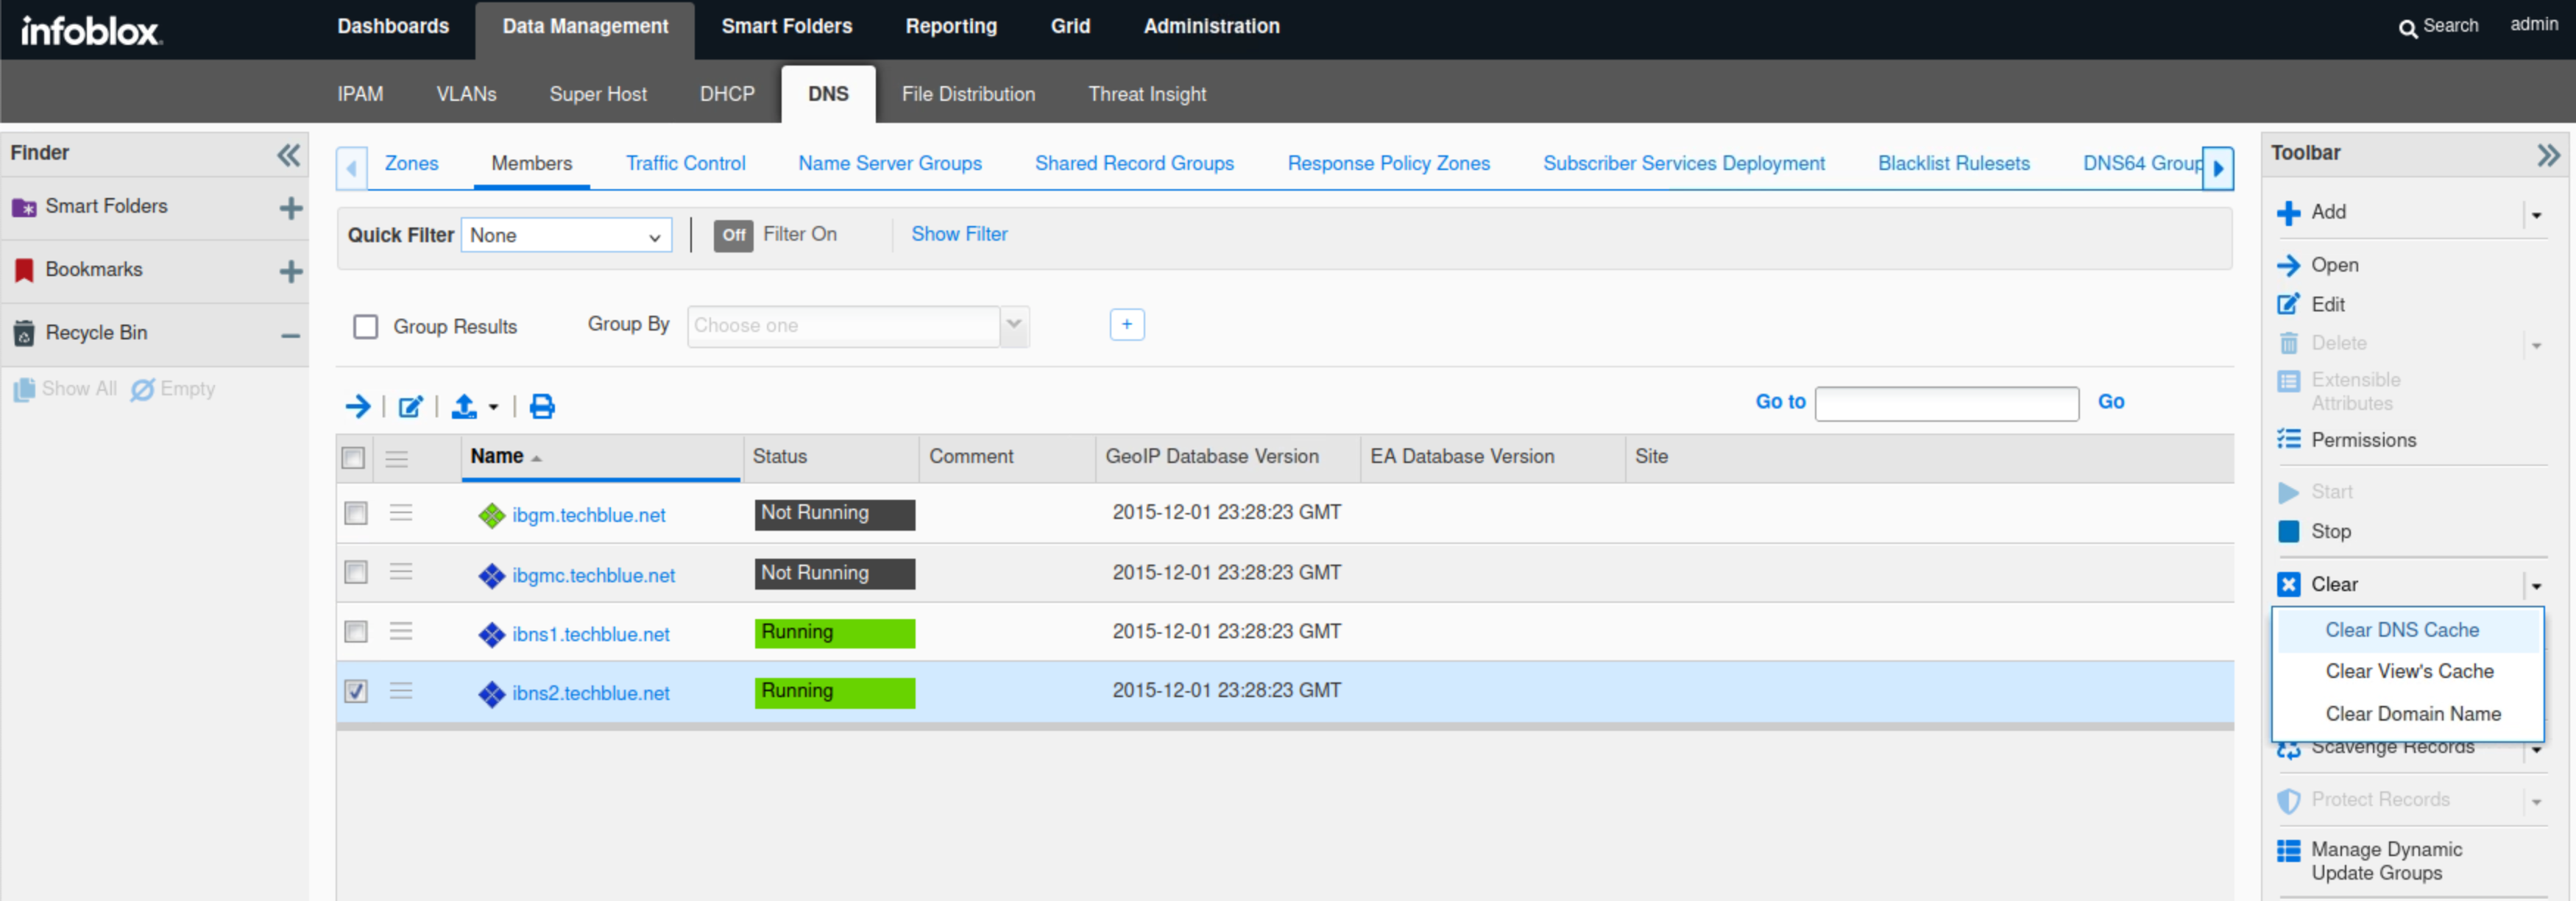Check the Group Results checkbox
2576x901 pixels.
[x=366, y=327]
